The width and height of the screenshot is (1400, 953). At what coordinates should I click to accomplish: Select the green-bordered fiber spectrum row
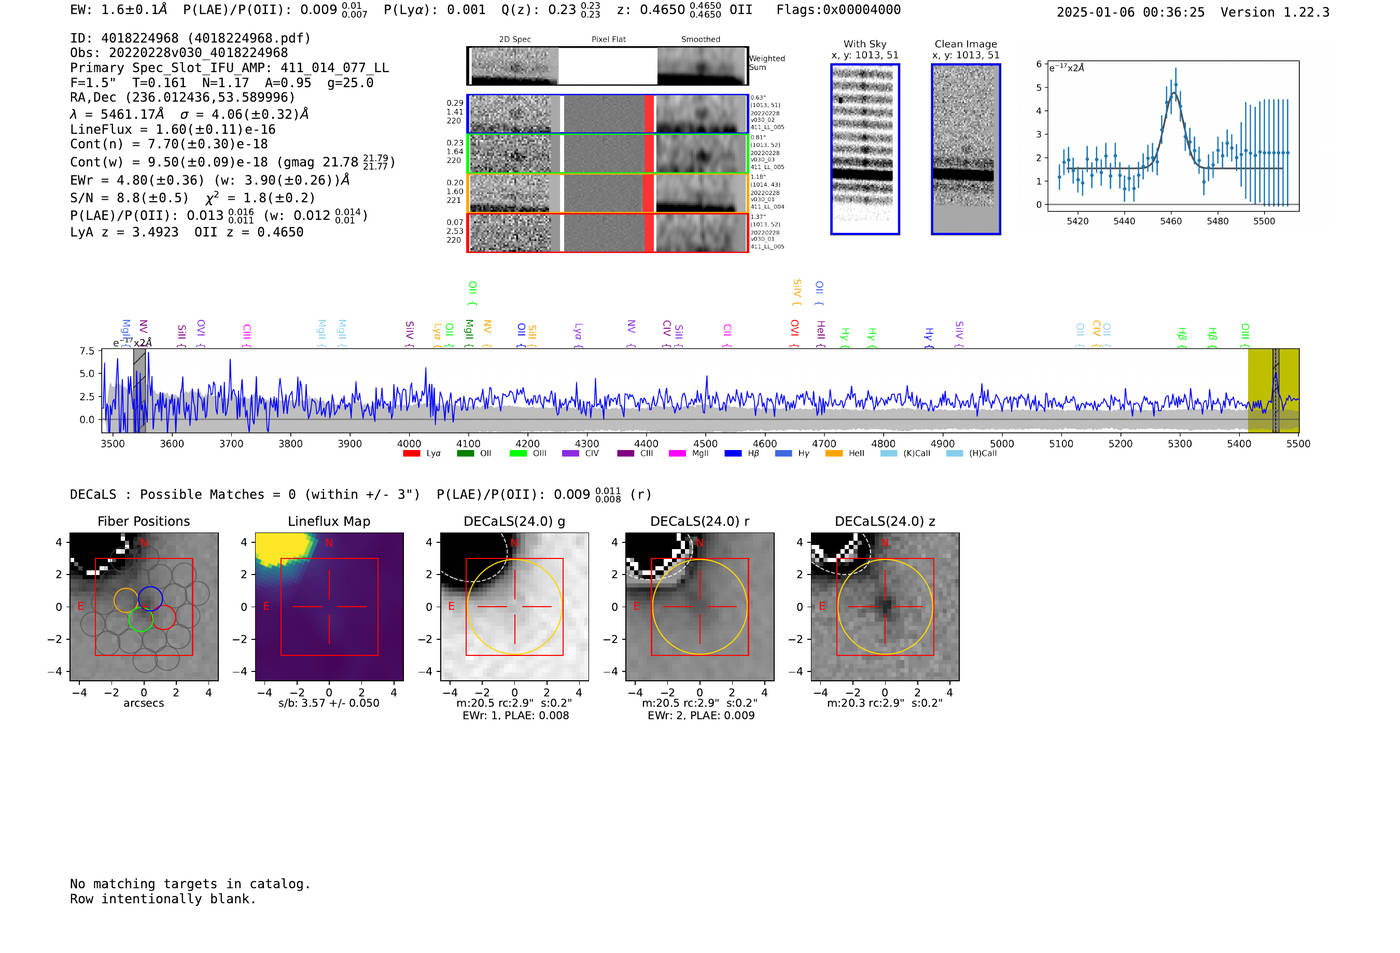coord(607,153)
